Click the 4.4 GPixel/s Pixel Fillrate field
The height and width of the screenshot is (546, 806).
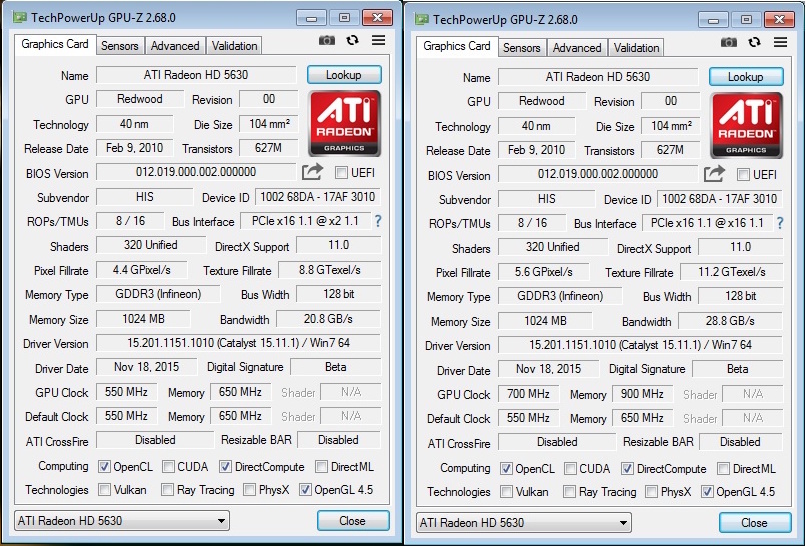click(x=142, y=270)
